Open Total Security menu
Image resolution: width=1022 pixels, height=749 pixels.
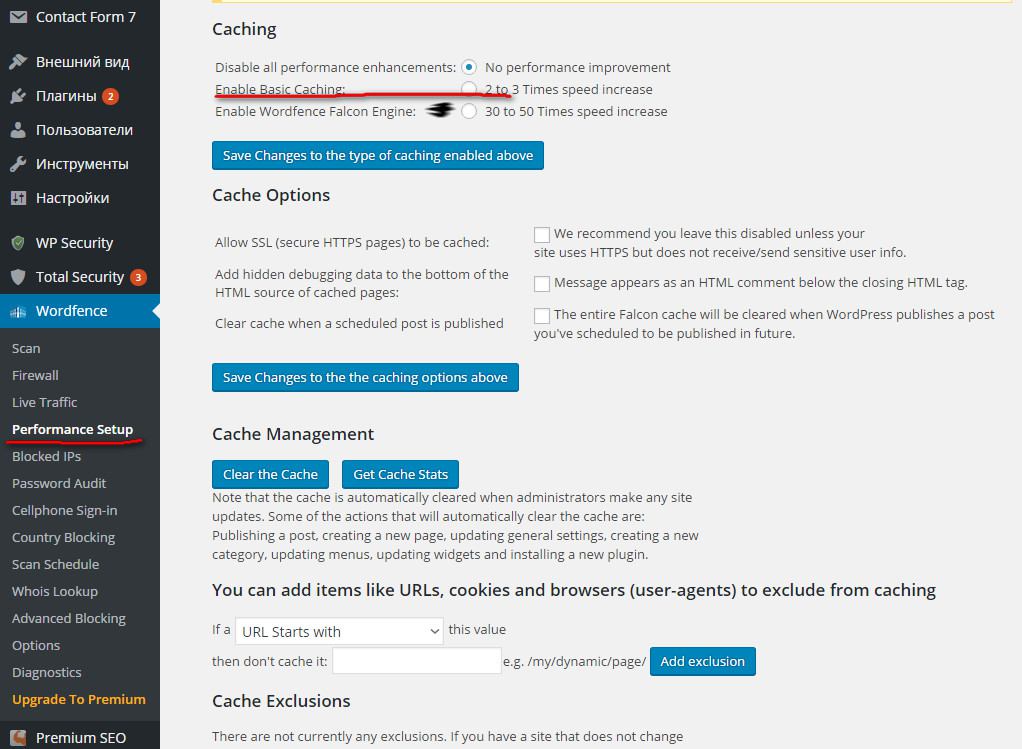point(80,277)
